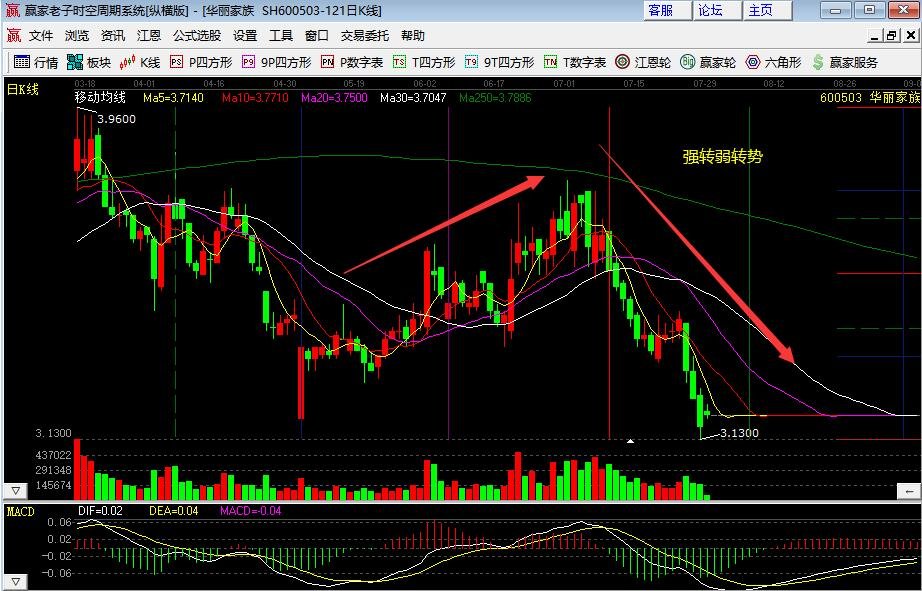The image size is (922, 591).
Task: Open the 六角形 hexagon tool
Action: [773, 62]
